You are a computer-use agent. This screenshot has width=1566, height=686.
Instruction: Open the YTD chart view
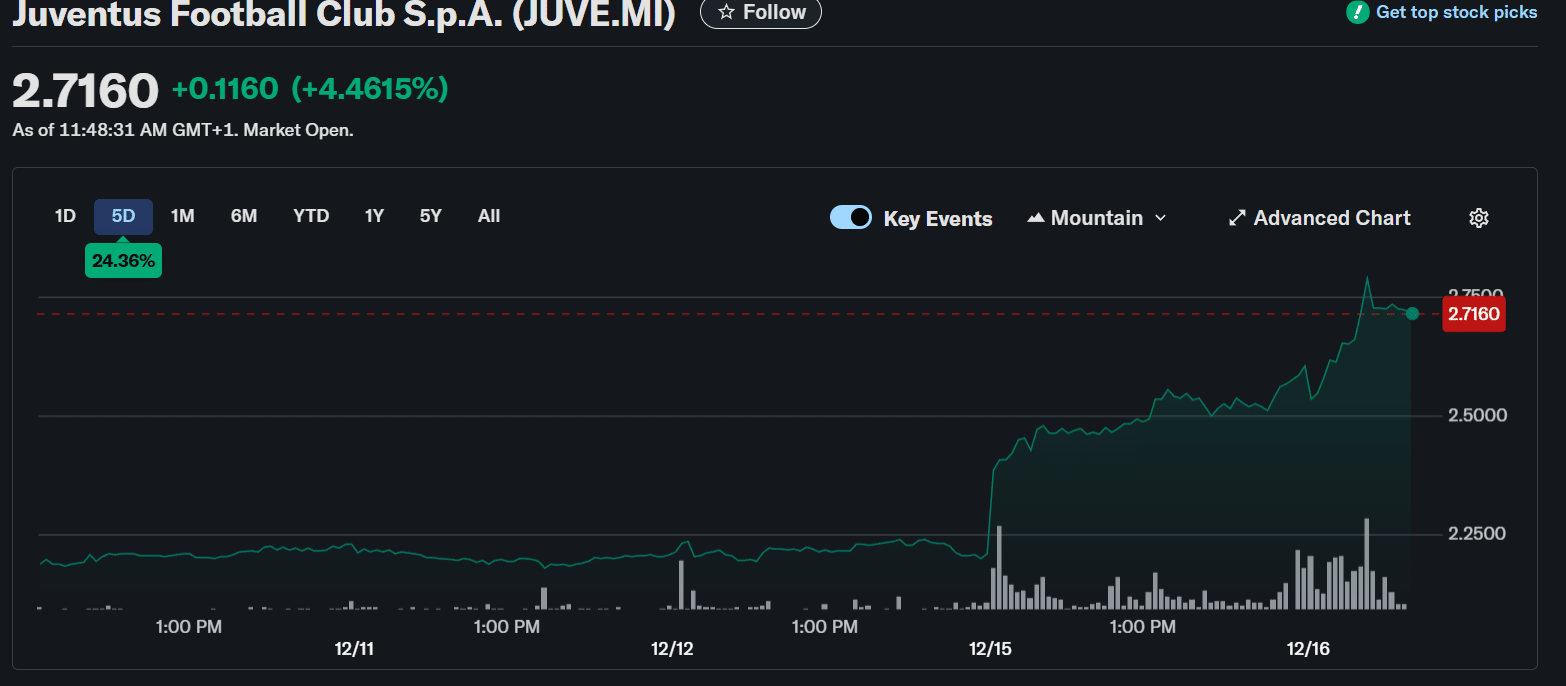311,215
